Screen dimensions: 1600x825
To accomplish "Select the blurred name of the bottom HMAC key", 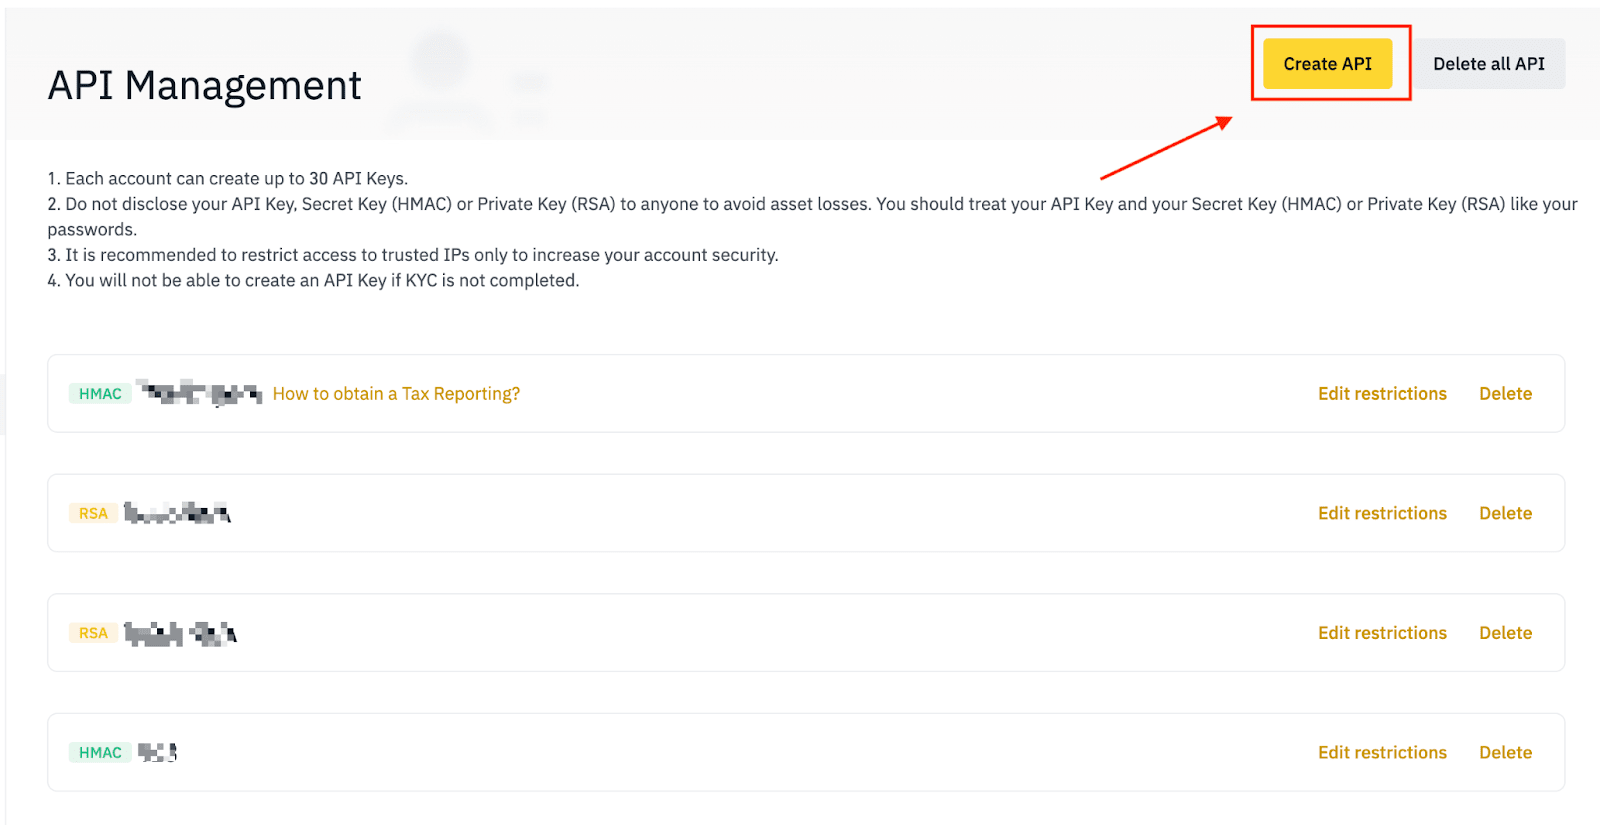I will coord(157,752).
